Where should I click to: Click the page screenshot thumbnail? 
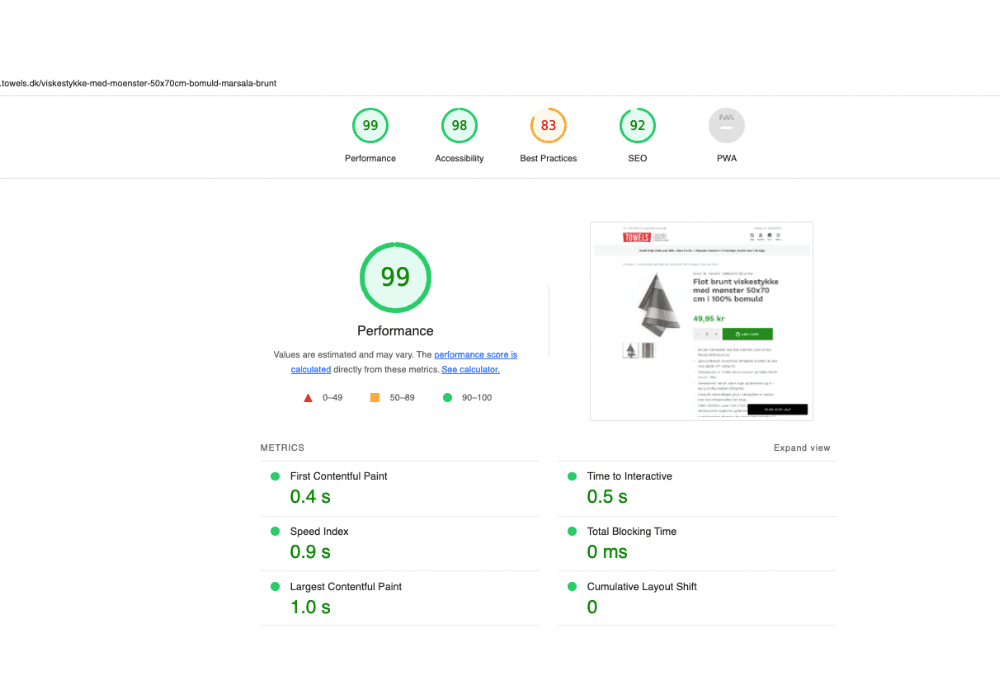[x=701, y=320]
